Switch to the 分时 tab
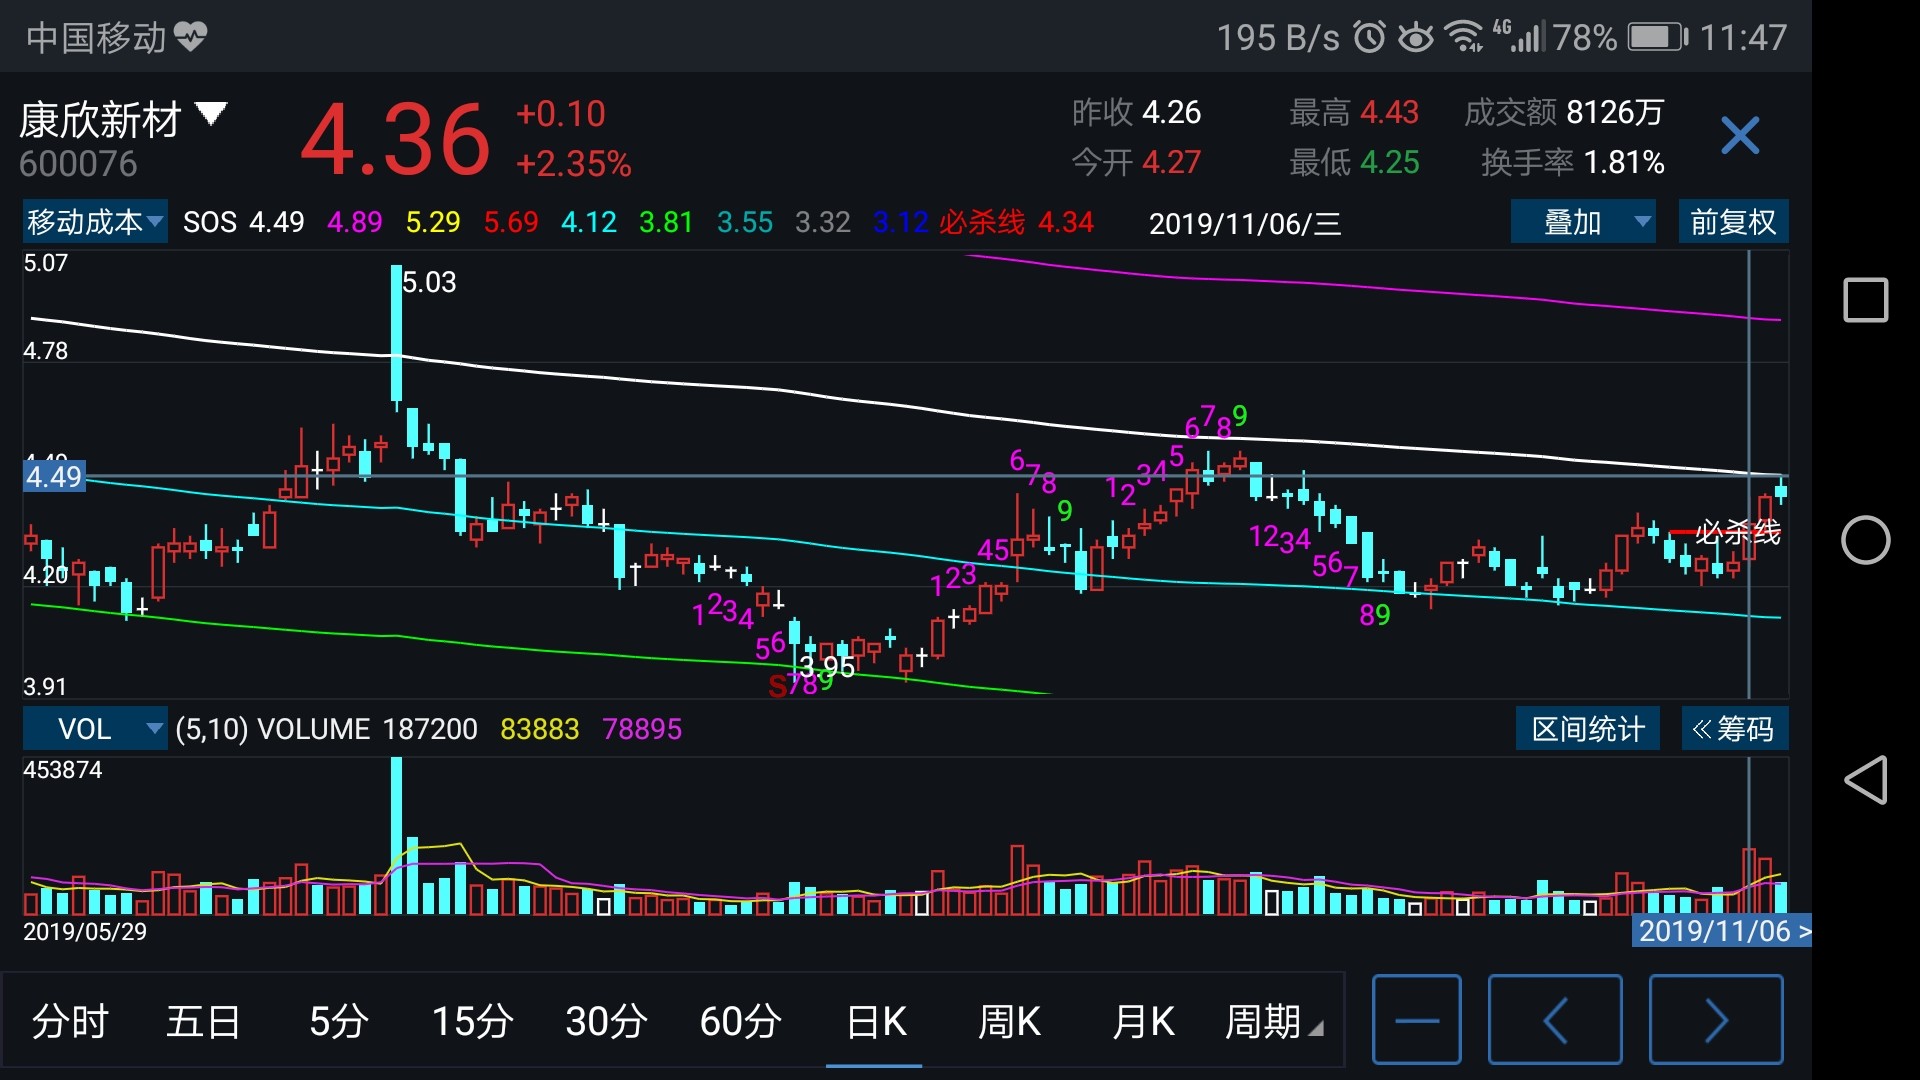The height and width of the screenshot is (1080, 1920). point(70,1021)
